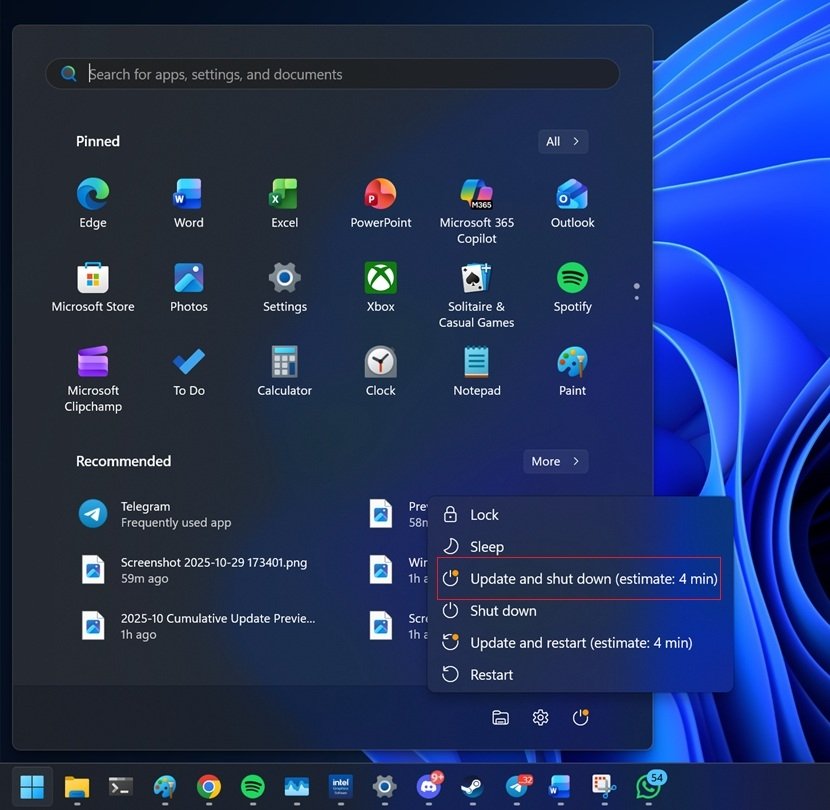Expand the Recommended section via More
Image resolution: width=830 pixels, height=810 pixels.
pos(555,461)
